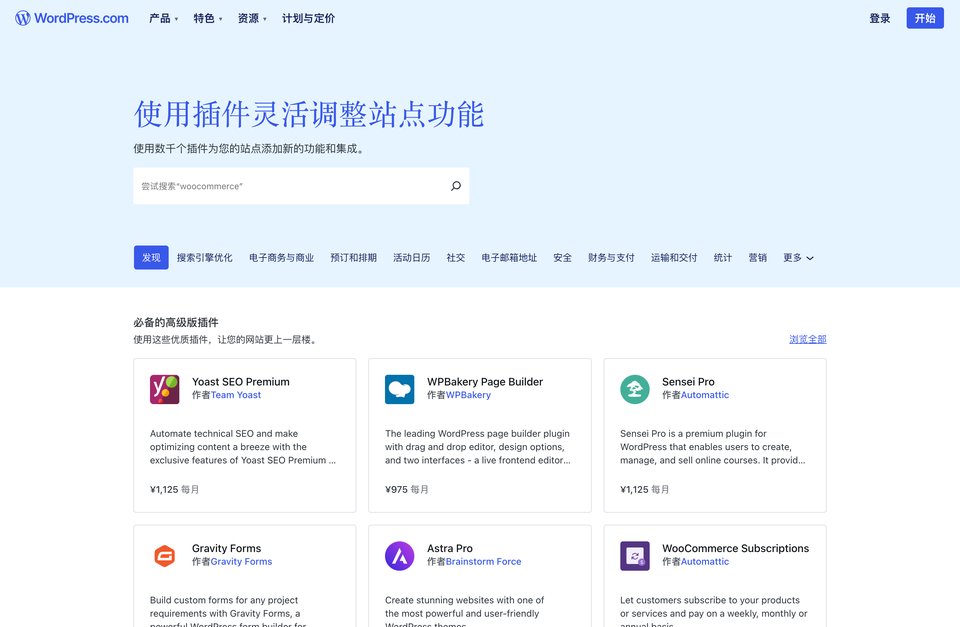
Task: Expand the 资源 menu
Action: pyautogui.click(x=252, y=18)
